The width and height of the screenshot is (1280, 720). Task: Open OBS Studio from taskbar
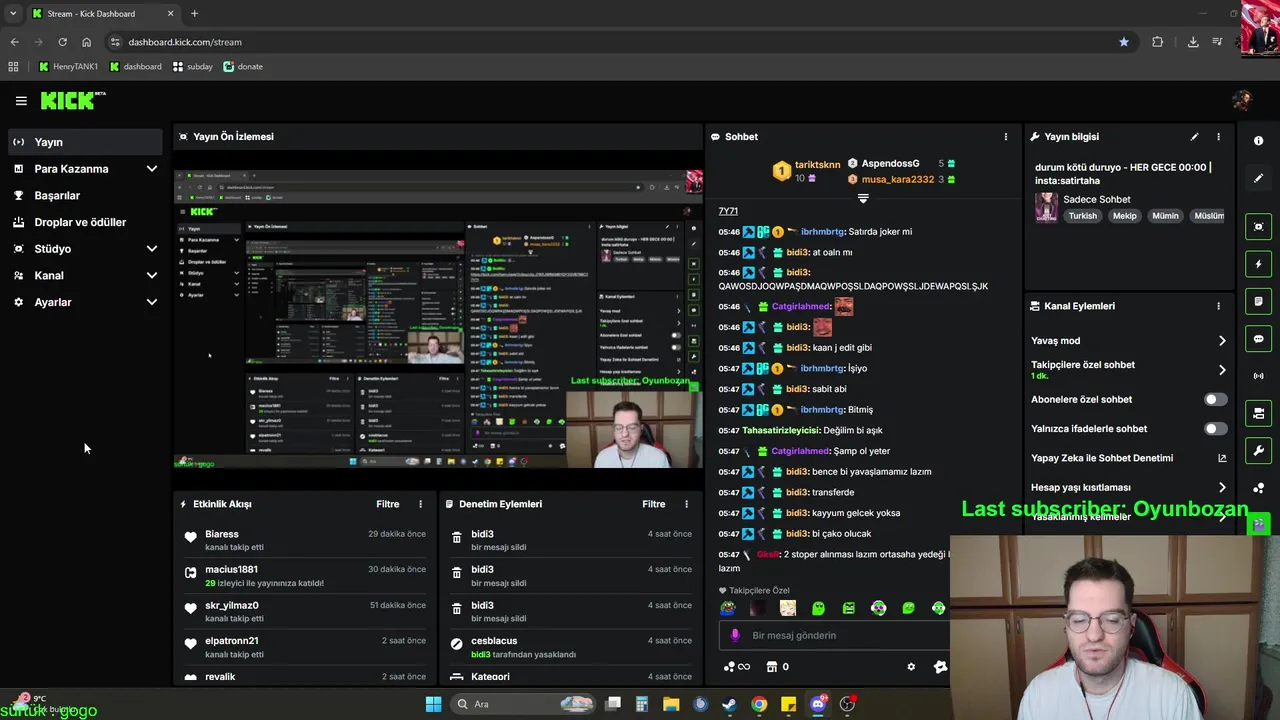848,704
